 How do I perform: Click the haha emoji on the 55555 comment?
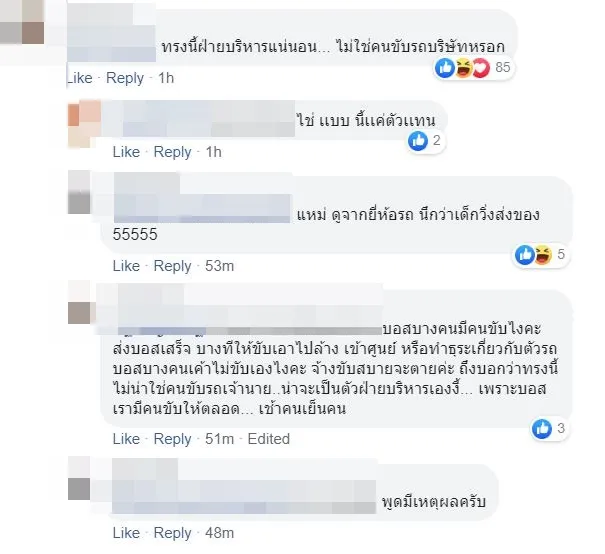click(x=543, y=255)
